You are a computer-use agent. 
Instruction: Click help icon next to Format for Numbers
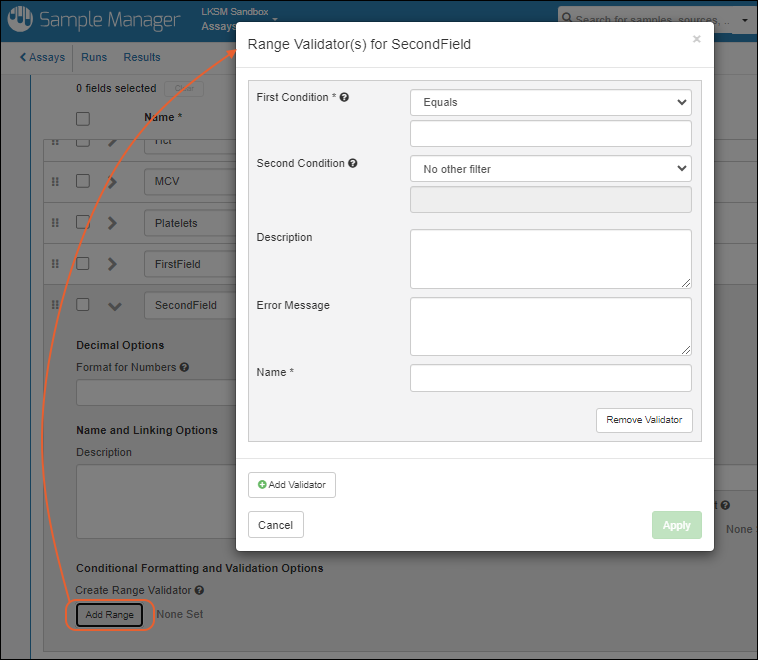185,368
